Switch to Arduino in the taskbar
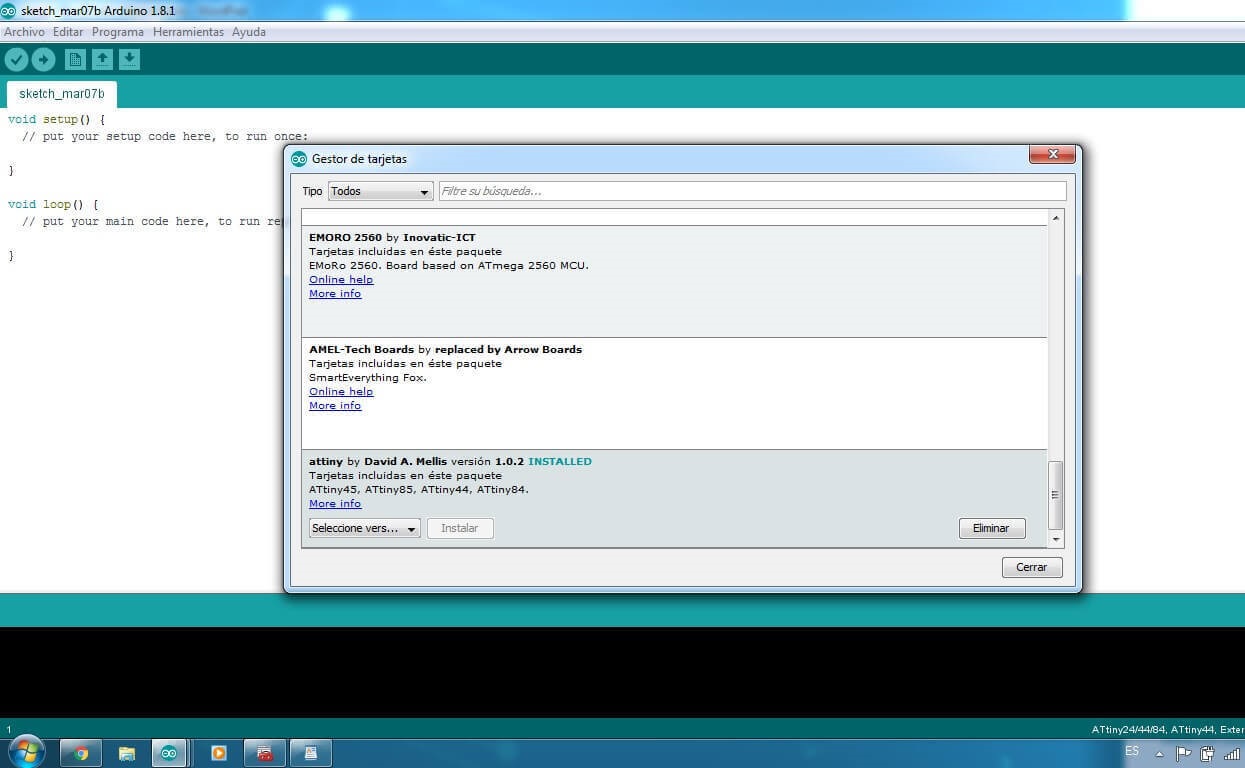This screenshot has width=1245, height=768. click(169, 753)
